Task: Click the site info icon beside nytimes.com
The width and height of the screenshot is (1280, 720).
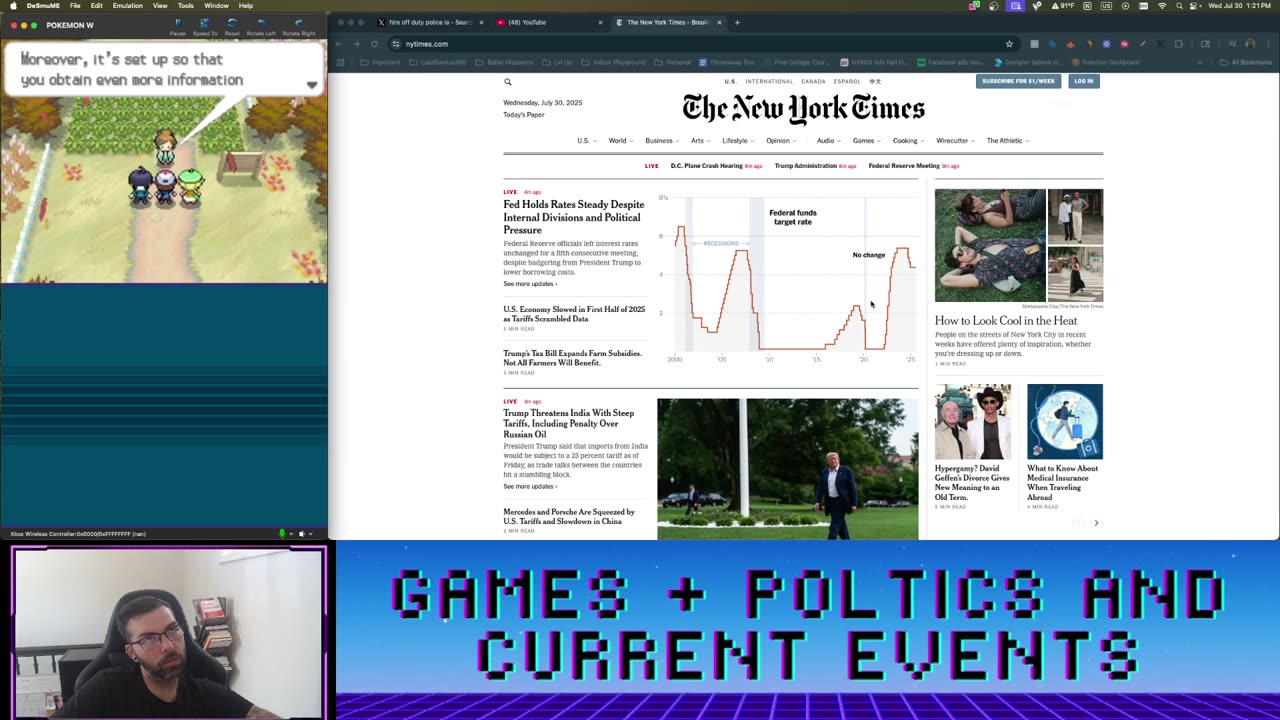Action: (x=396, y=44)
